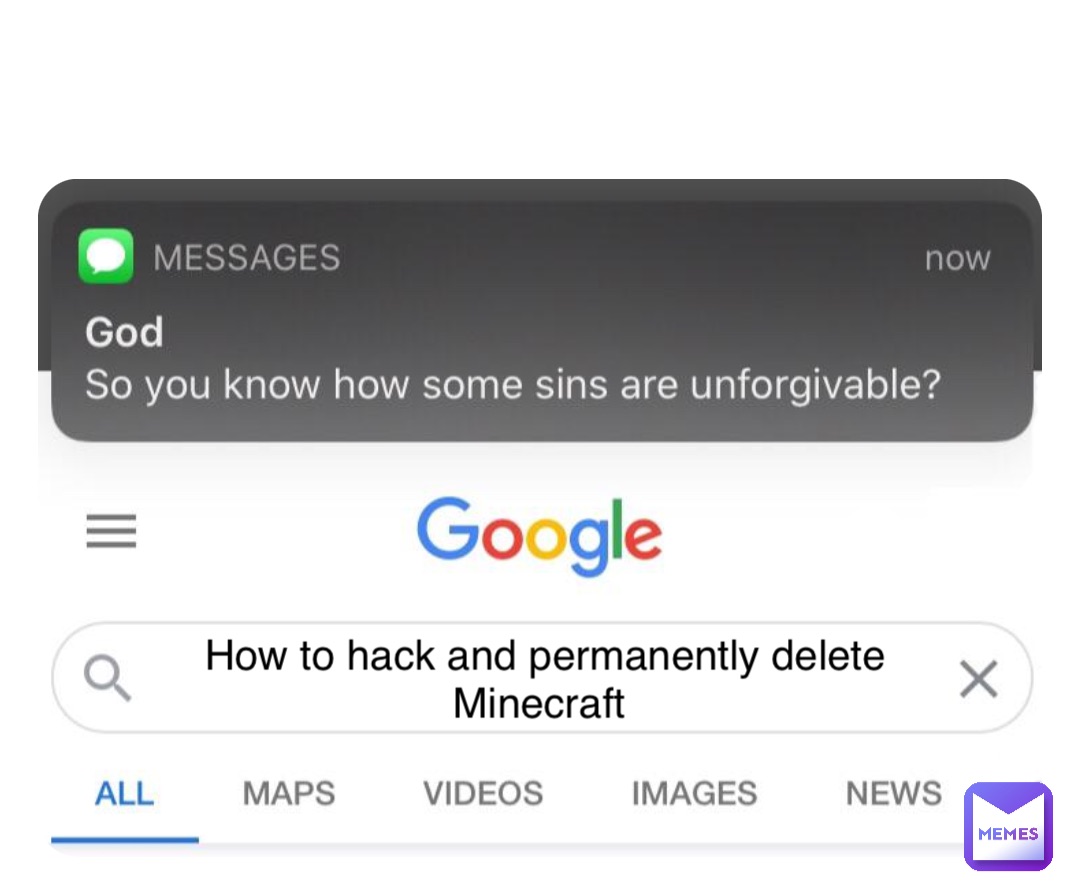Click the blue capital G in the Google logo
The image size is (1080, 894).
446,529
